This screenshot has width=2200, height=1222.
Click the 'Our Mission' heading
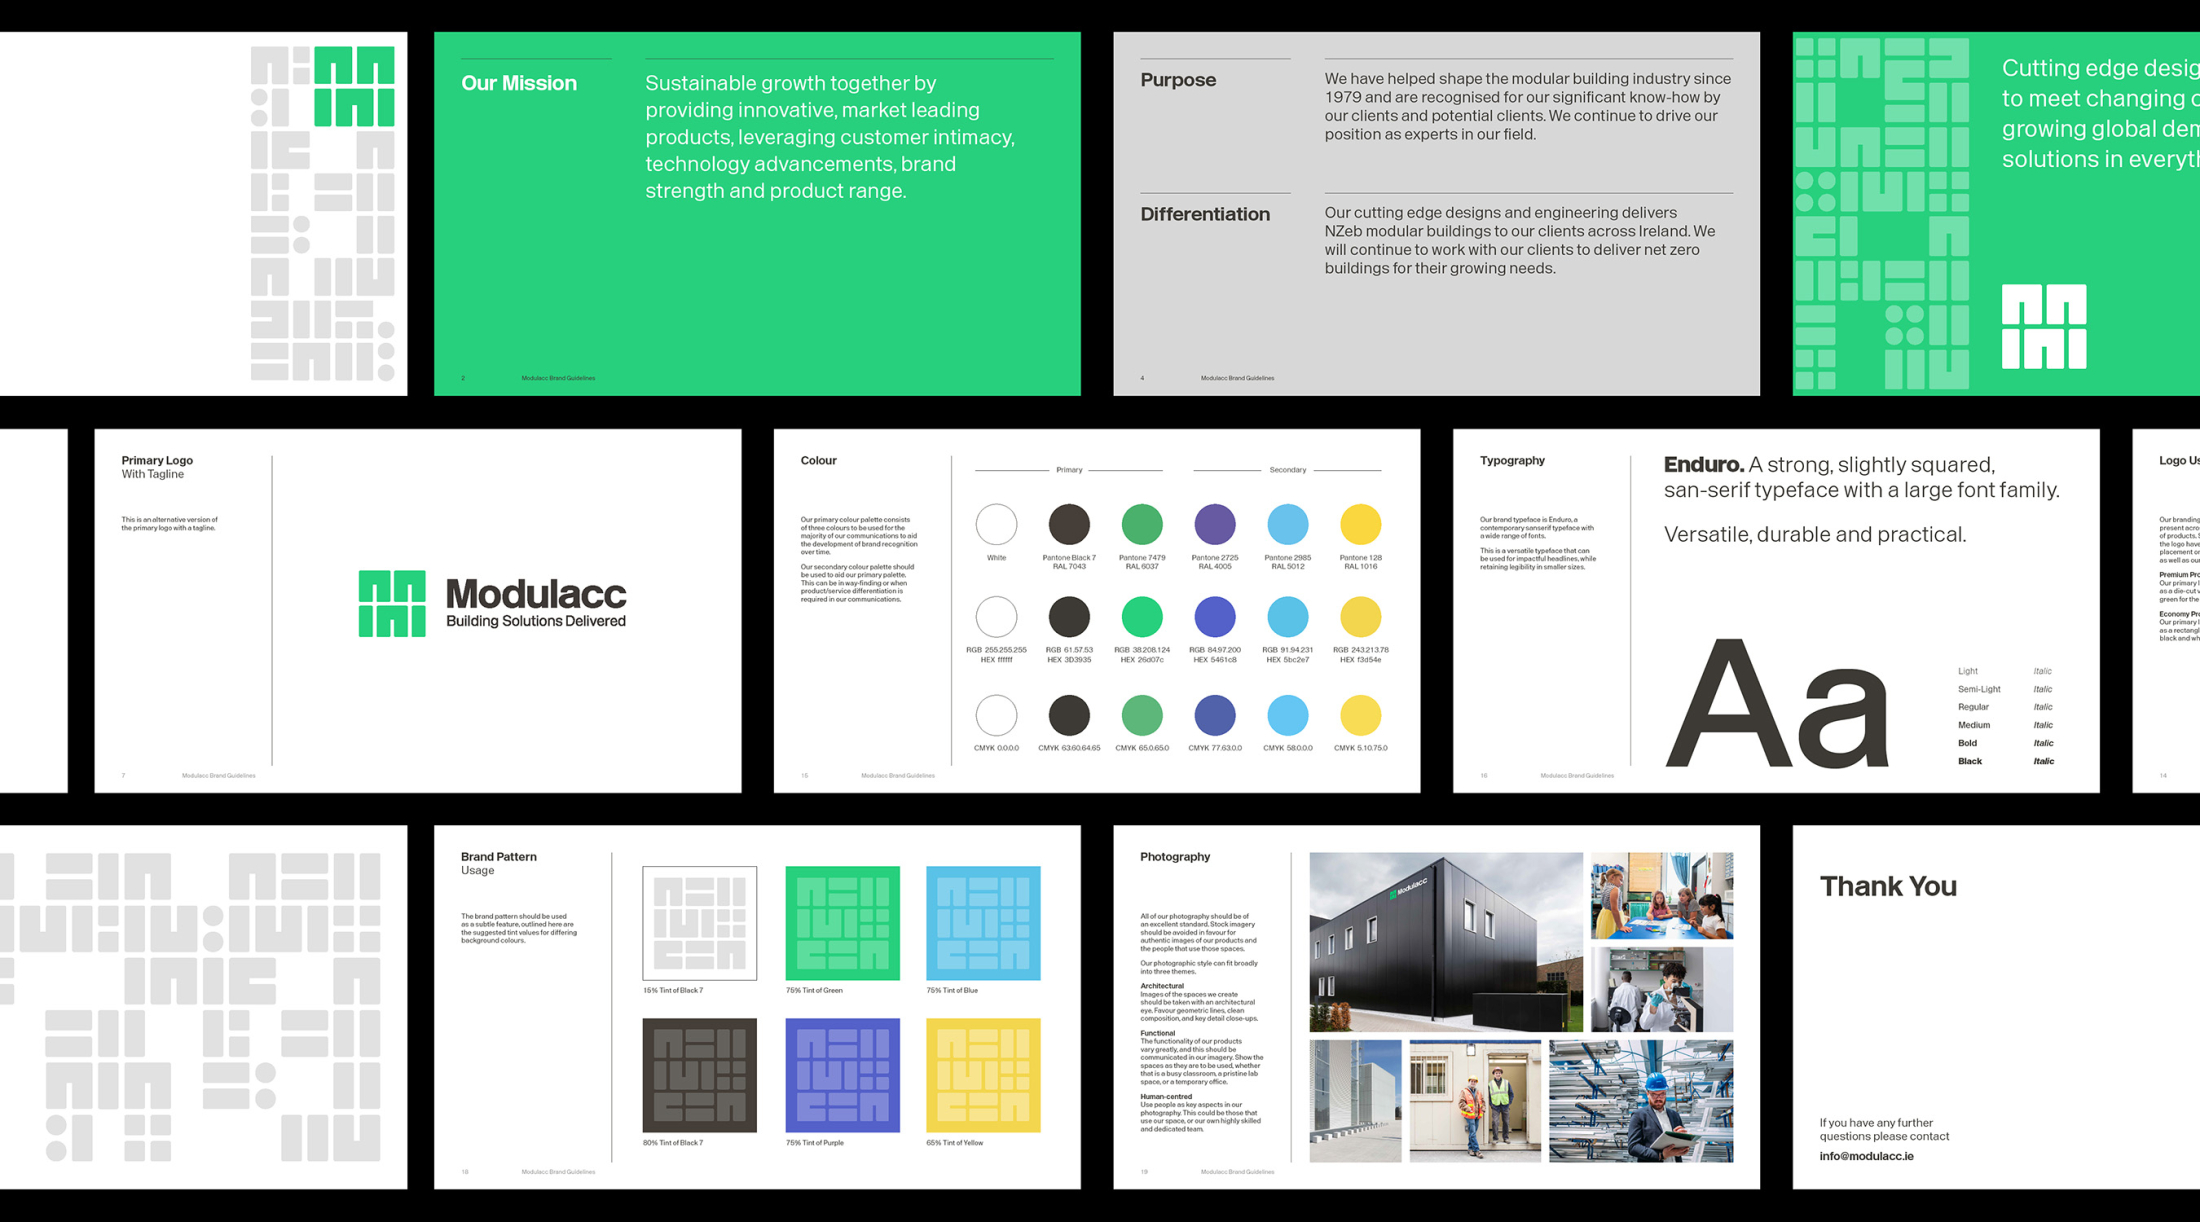click(519, 83)
